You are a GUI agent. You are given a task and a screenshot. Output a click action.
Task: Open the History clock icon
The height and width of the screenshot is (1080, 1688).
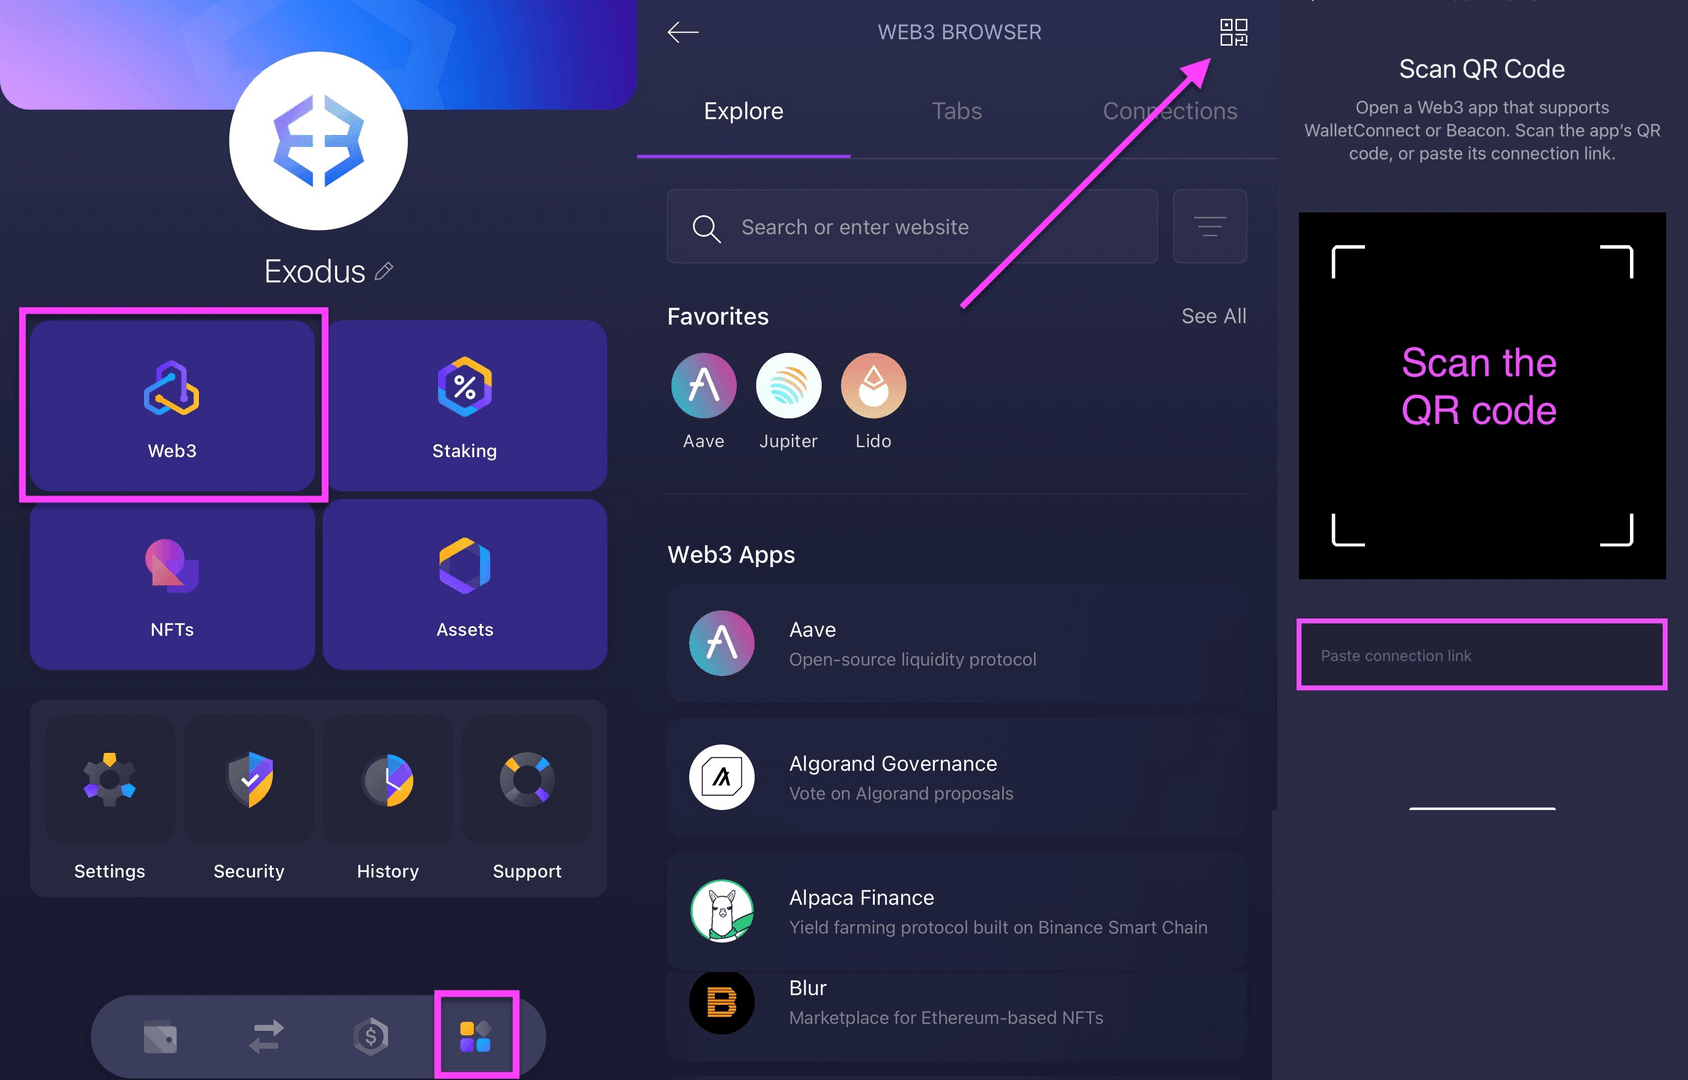(x=388, y=780)
